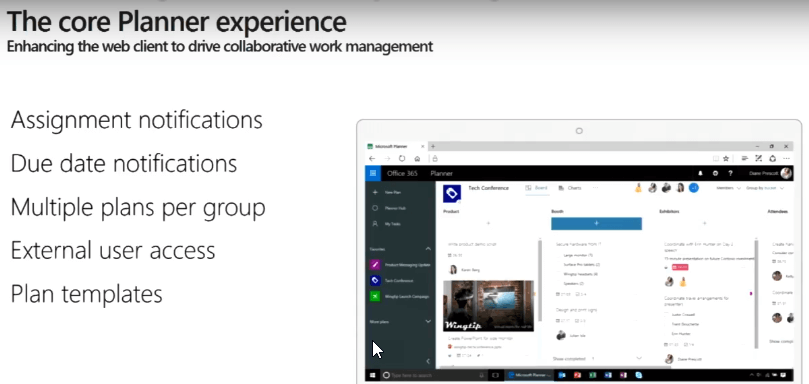Viewport: 809px width, 384px height.
Task: Open the Product Messaging Update plan
Action: pos(400,265)
